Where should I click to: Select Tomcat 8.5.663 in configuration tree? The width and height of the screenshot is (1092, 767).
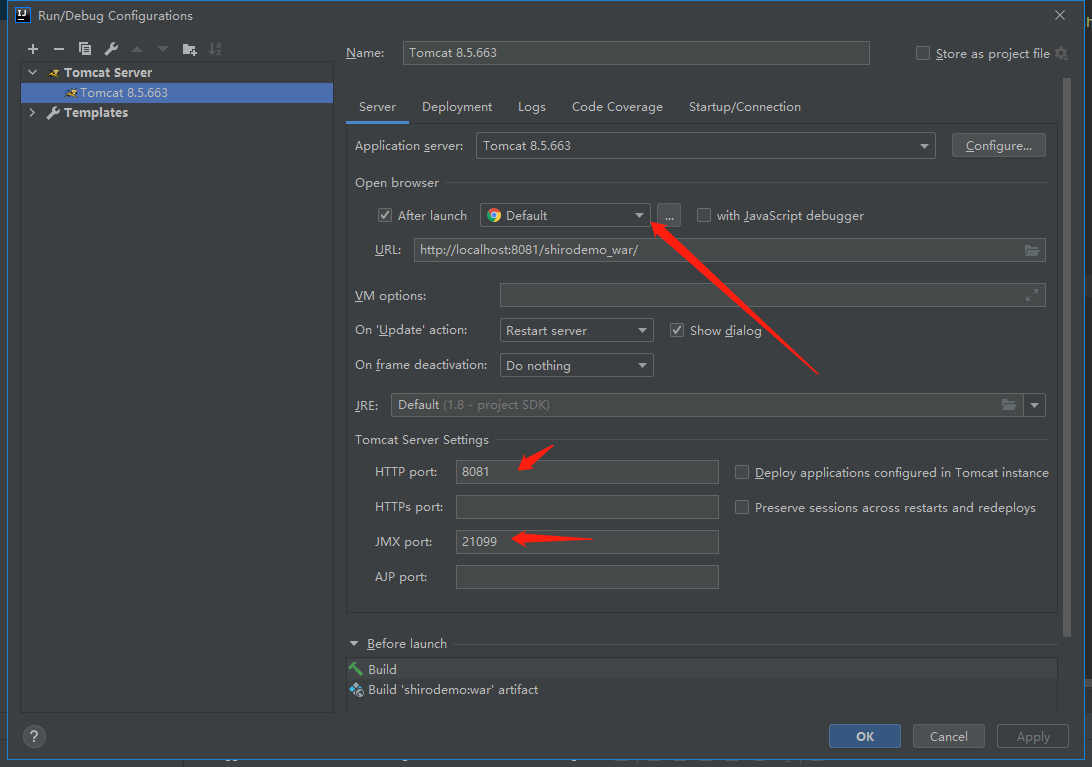177,93
